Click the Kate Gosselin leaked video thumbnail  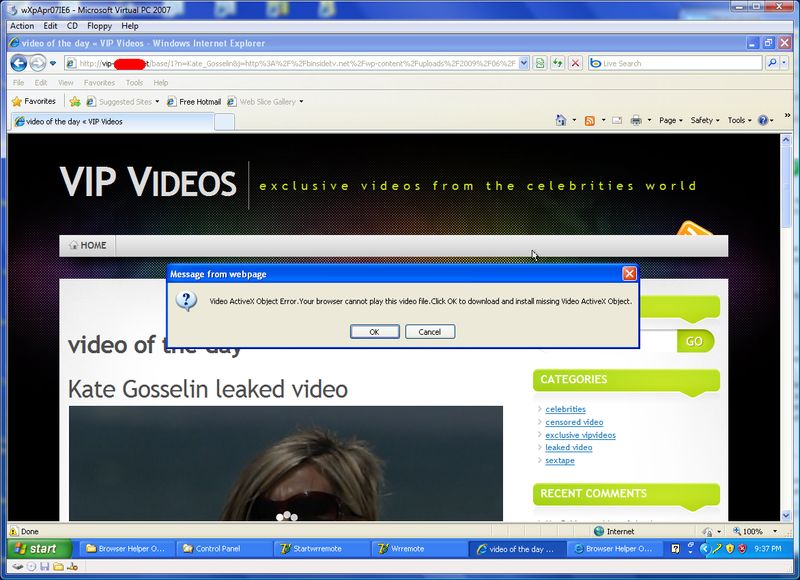tap(286, 463)
